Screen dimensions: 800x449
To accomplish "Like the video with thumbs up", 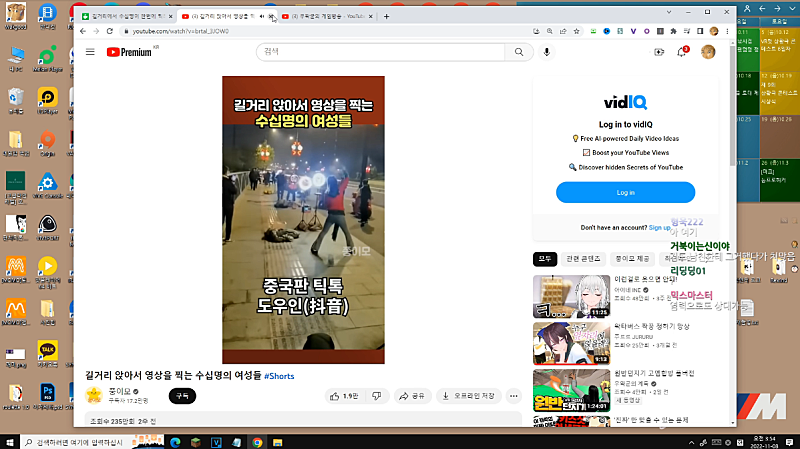I will pos(346,396).
